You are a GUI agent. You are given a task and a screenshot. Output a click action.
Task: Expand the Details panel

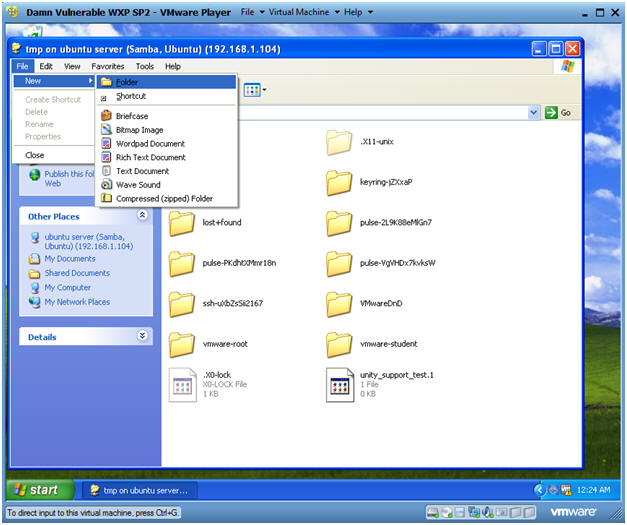[142, 336]
